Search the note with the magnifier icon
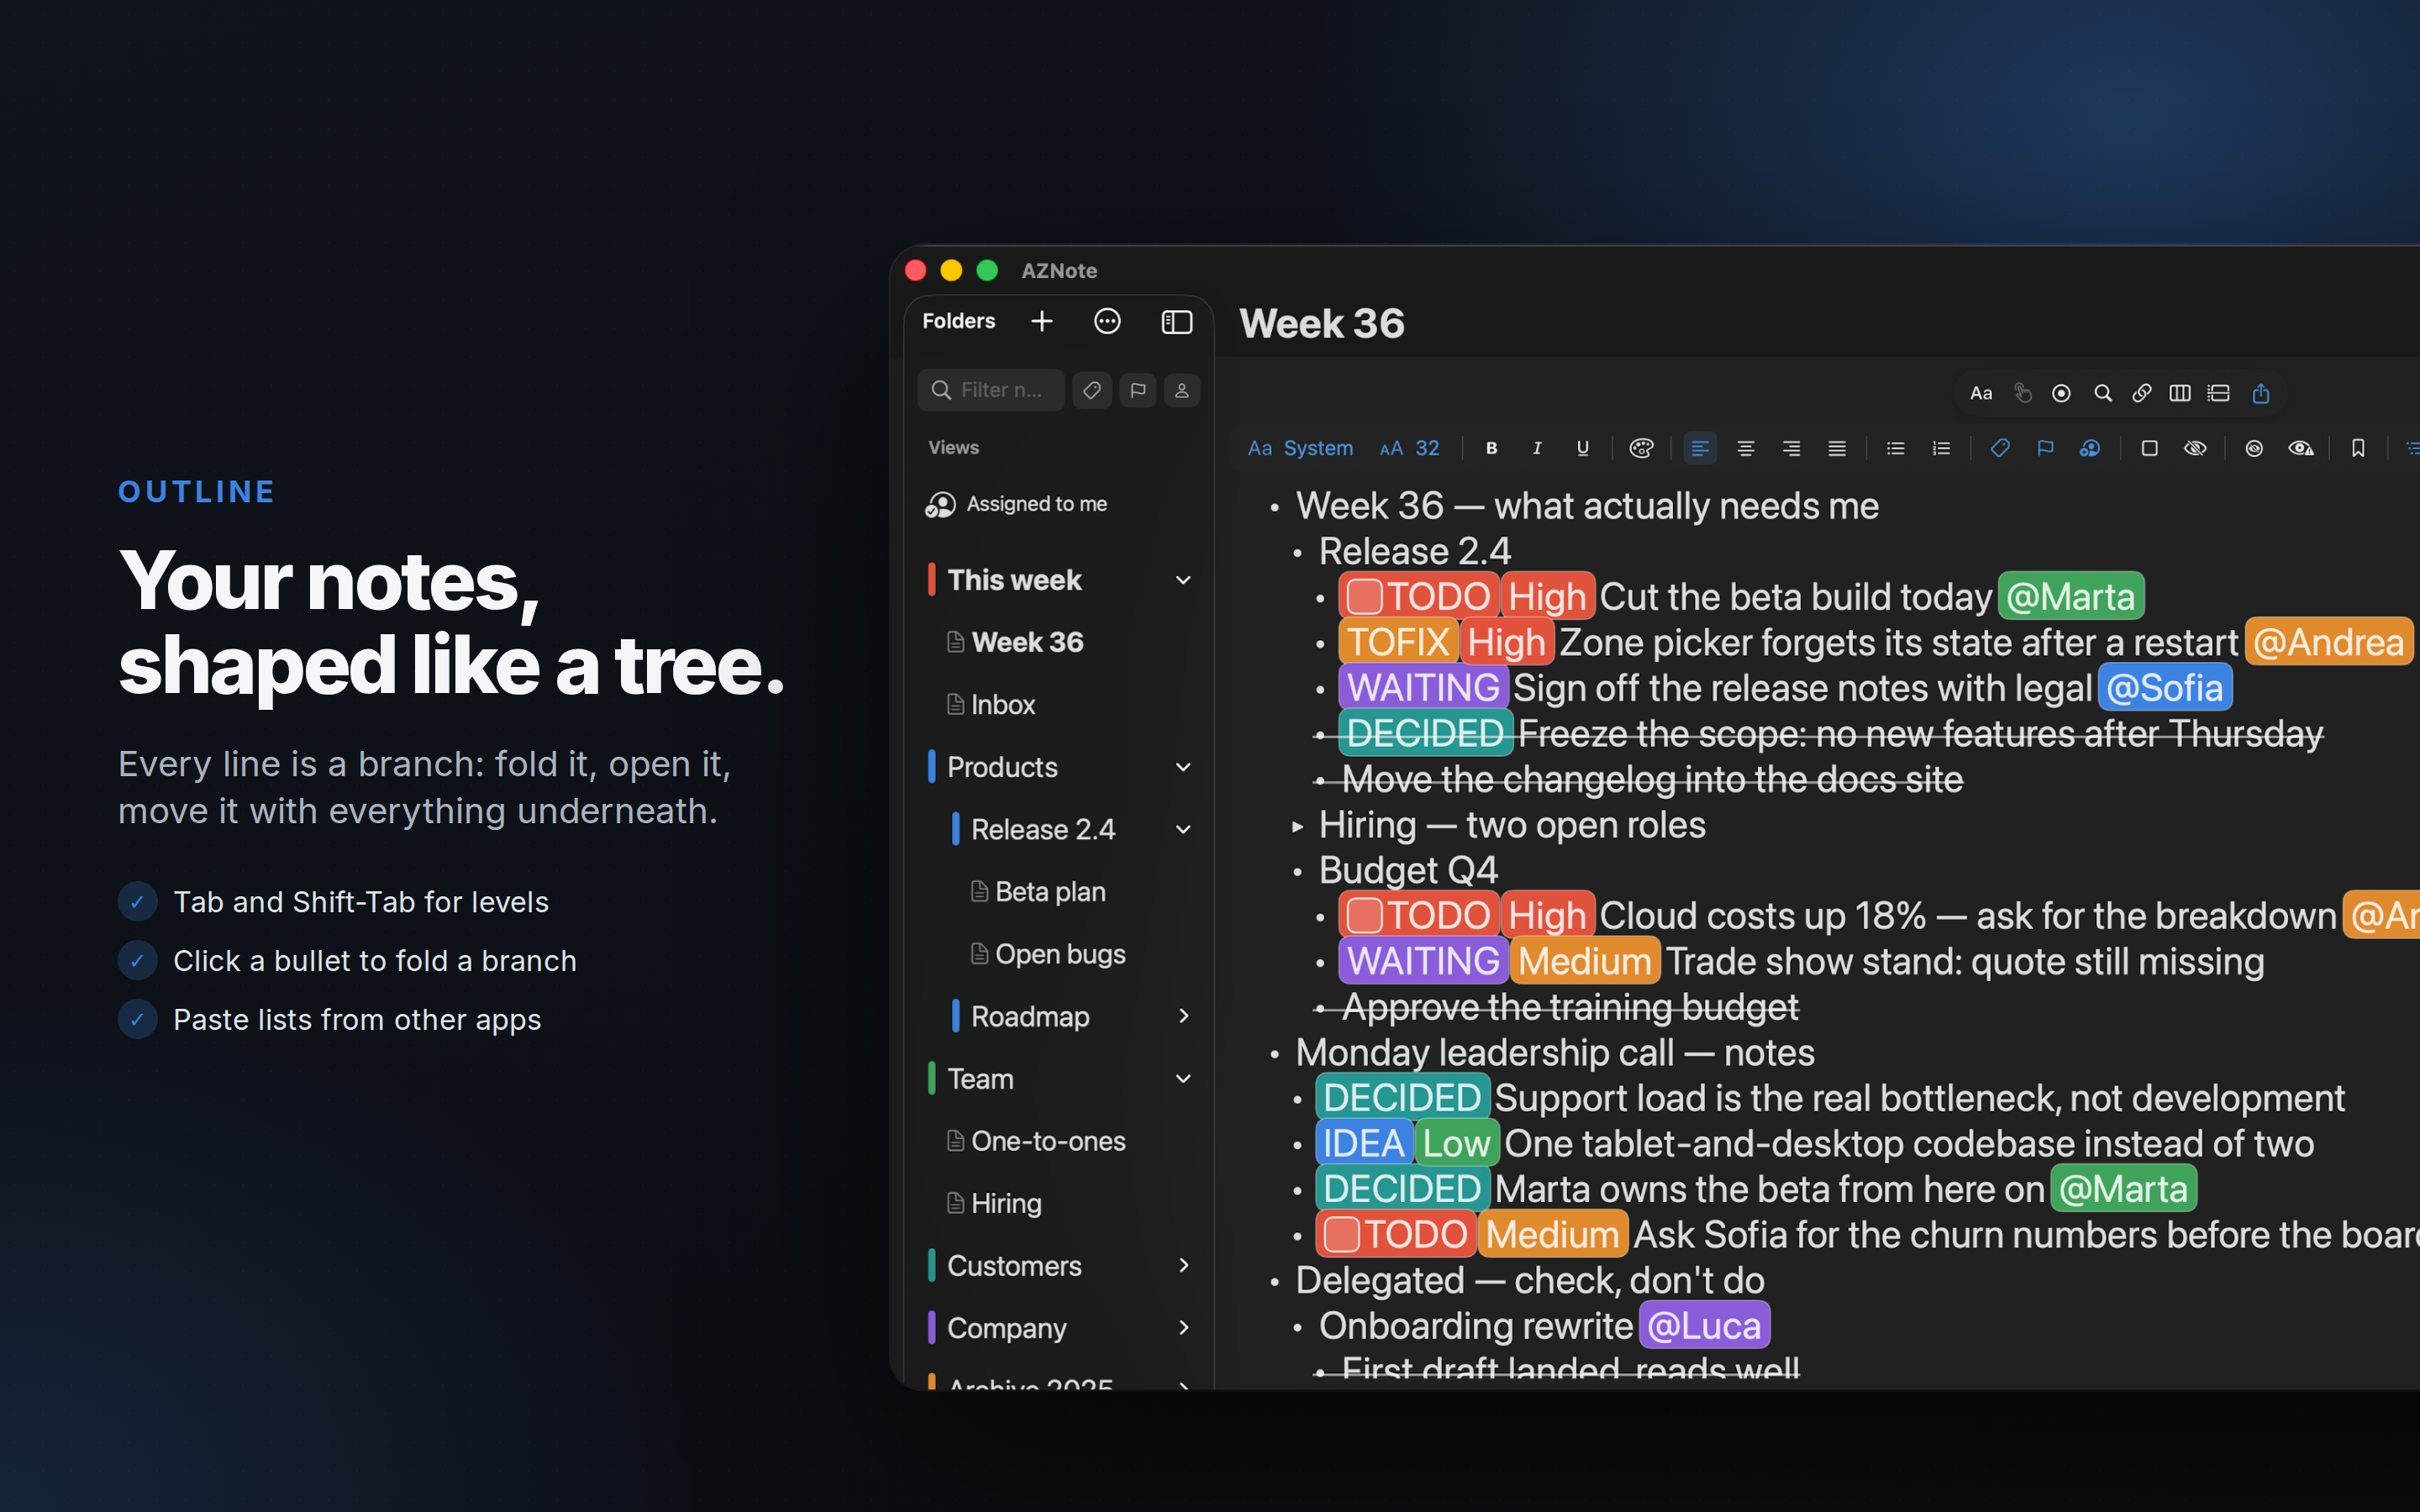 2102,393
